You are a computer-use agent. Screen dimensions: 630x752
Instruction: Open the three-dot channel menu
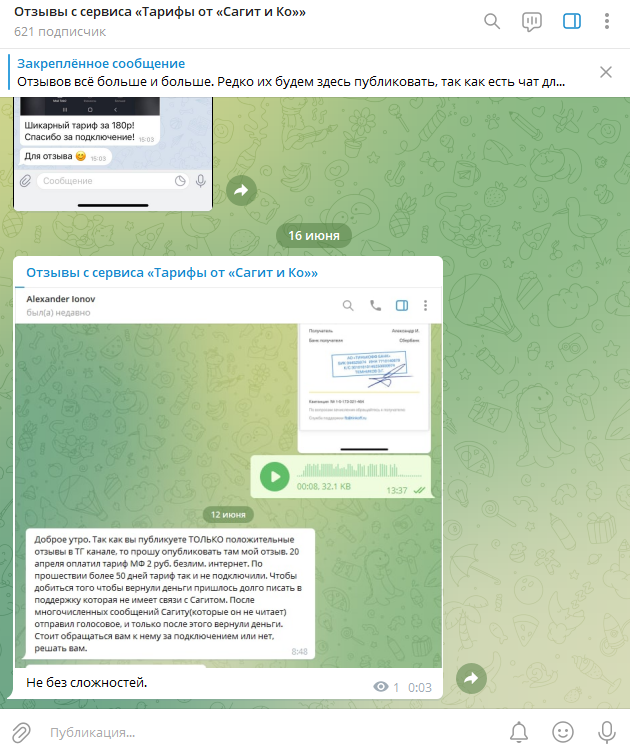(x=607, y=21)
